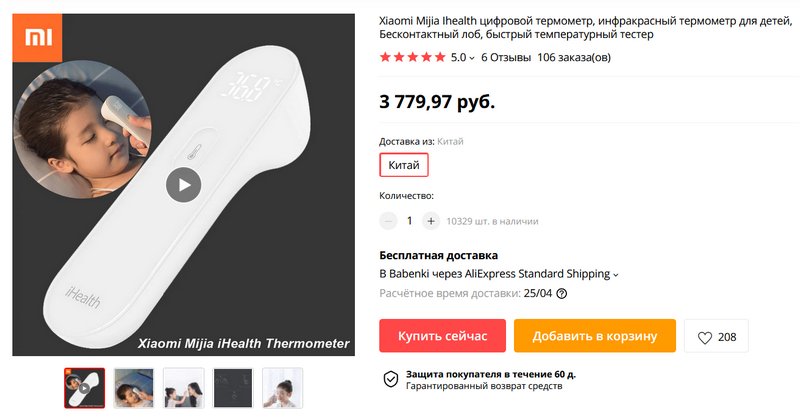Screen dimensions: 800x413
Task: Click the orange Mi logo
Action: coord(37,38)
